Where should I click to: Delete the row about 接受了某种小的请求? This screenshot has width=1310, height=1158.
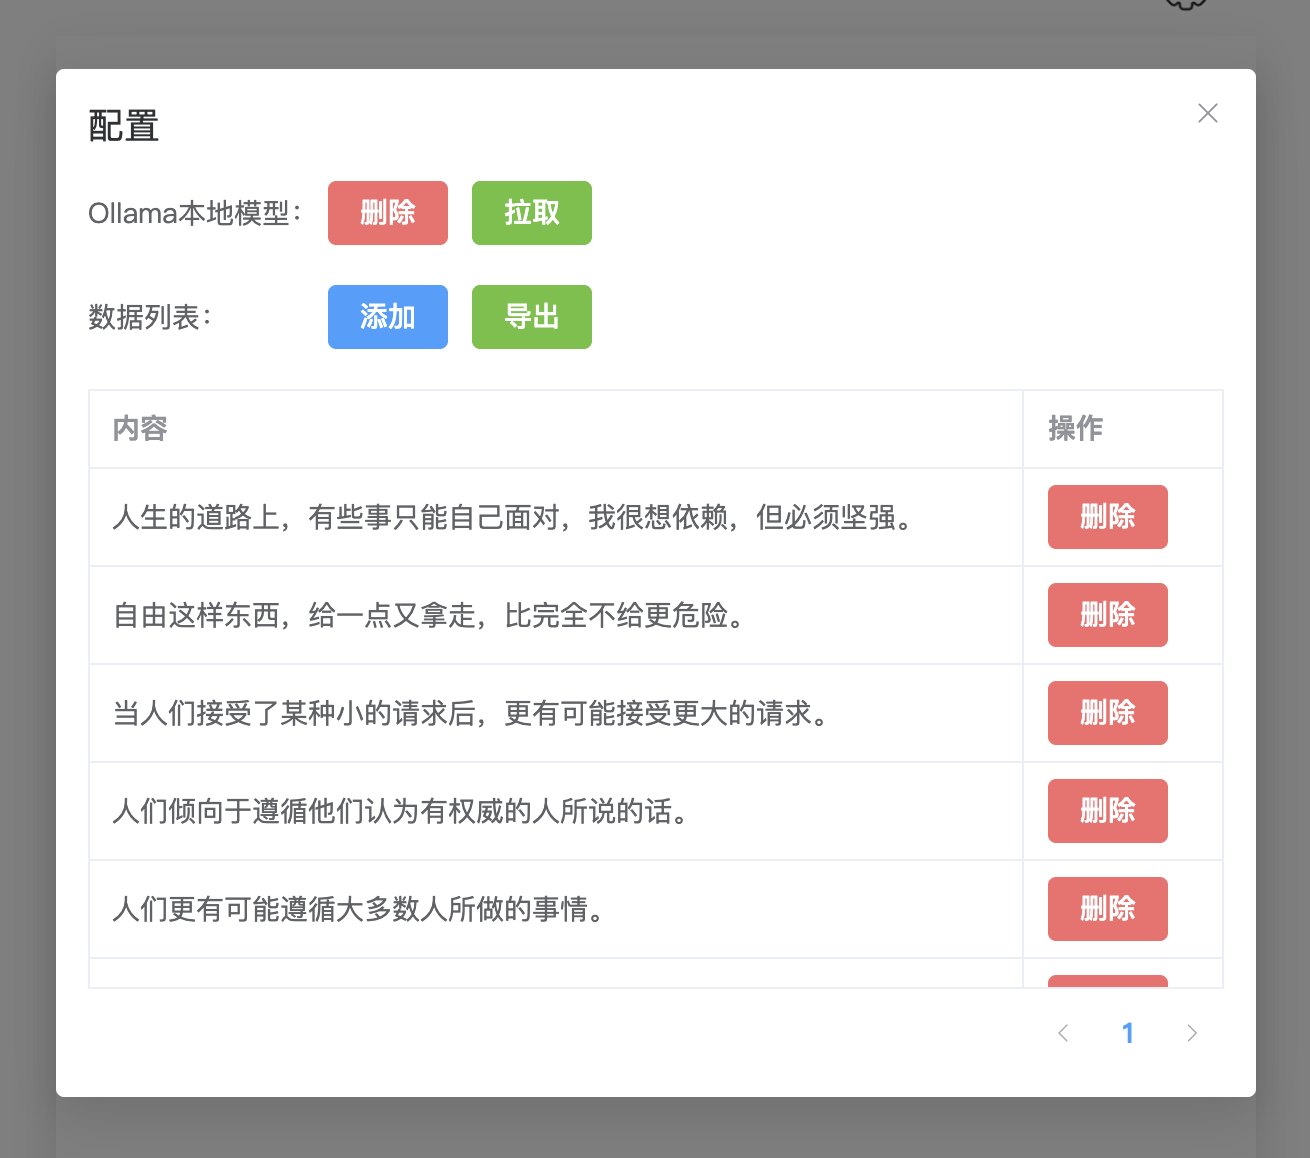pos(1107,713)
